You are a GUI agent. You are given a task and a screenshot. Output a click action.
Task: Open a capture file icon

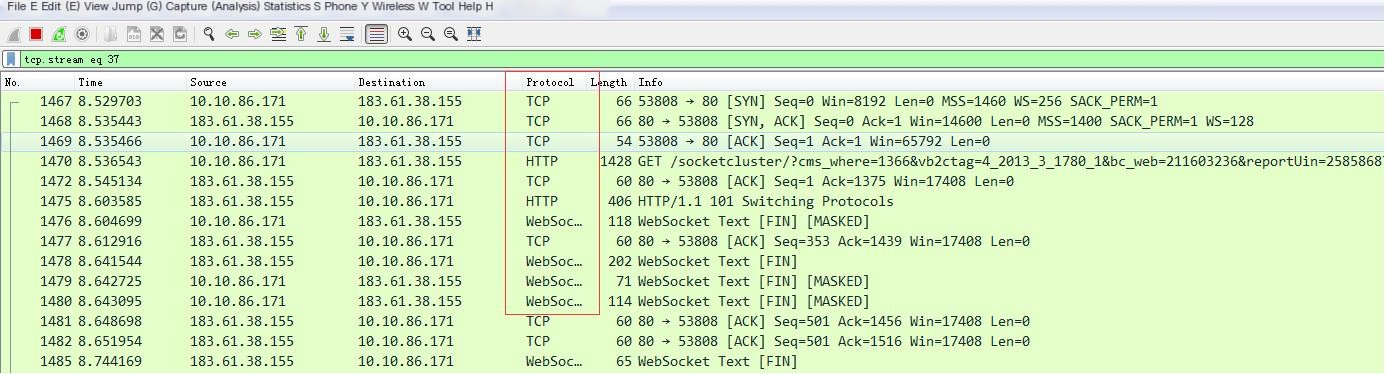coord(111,34)
